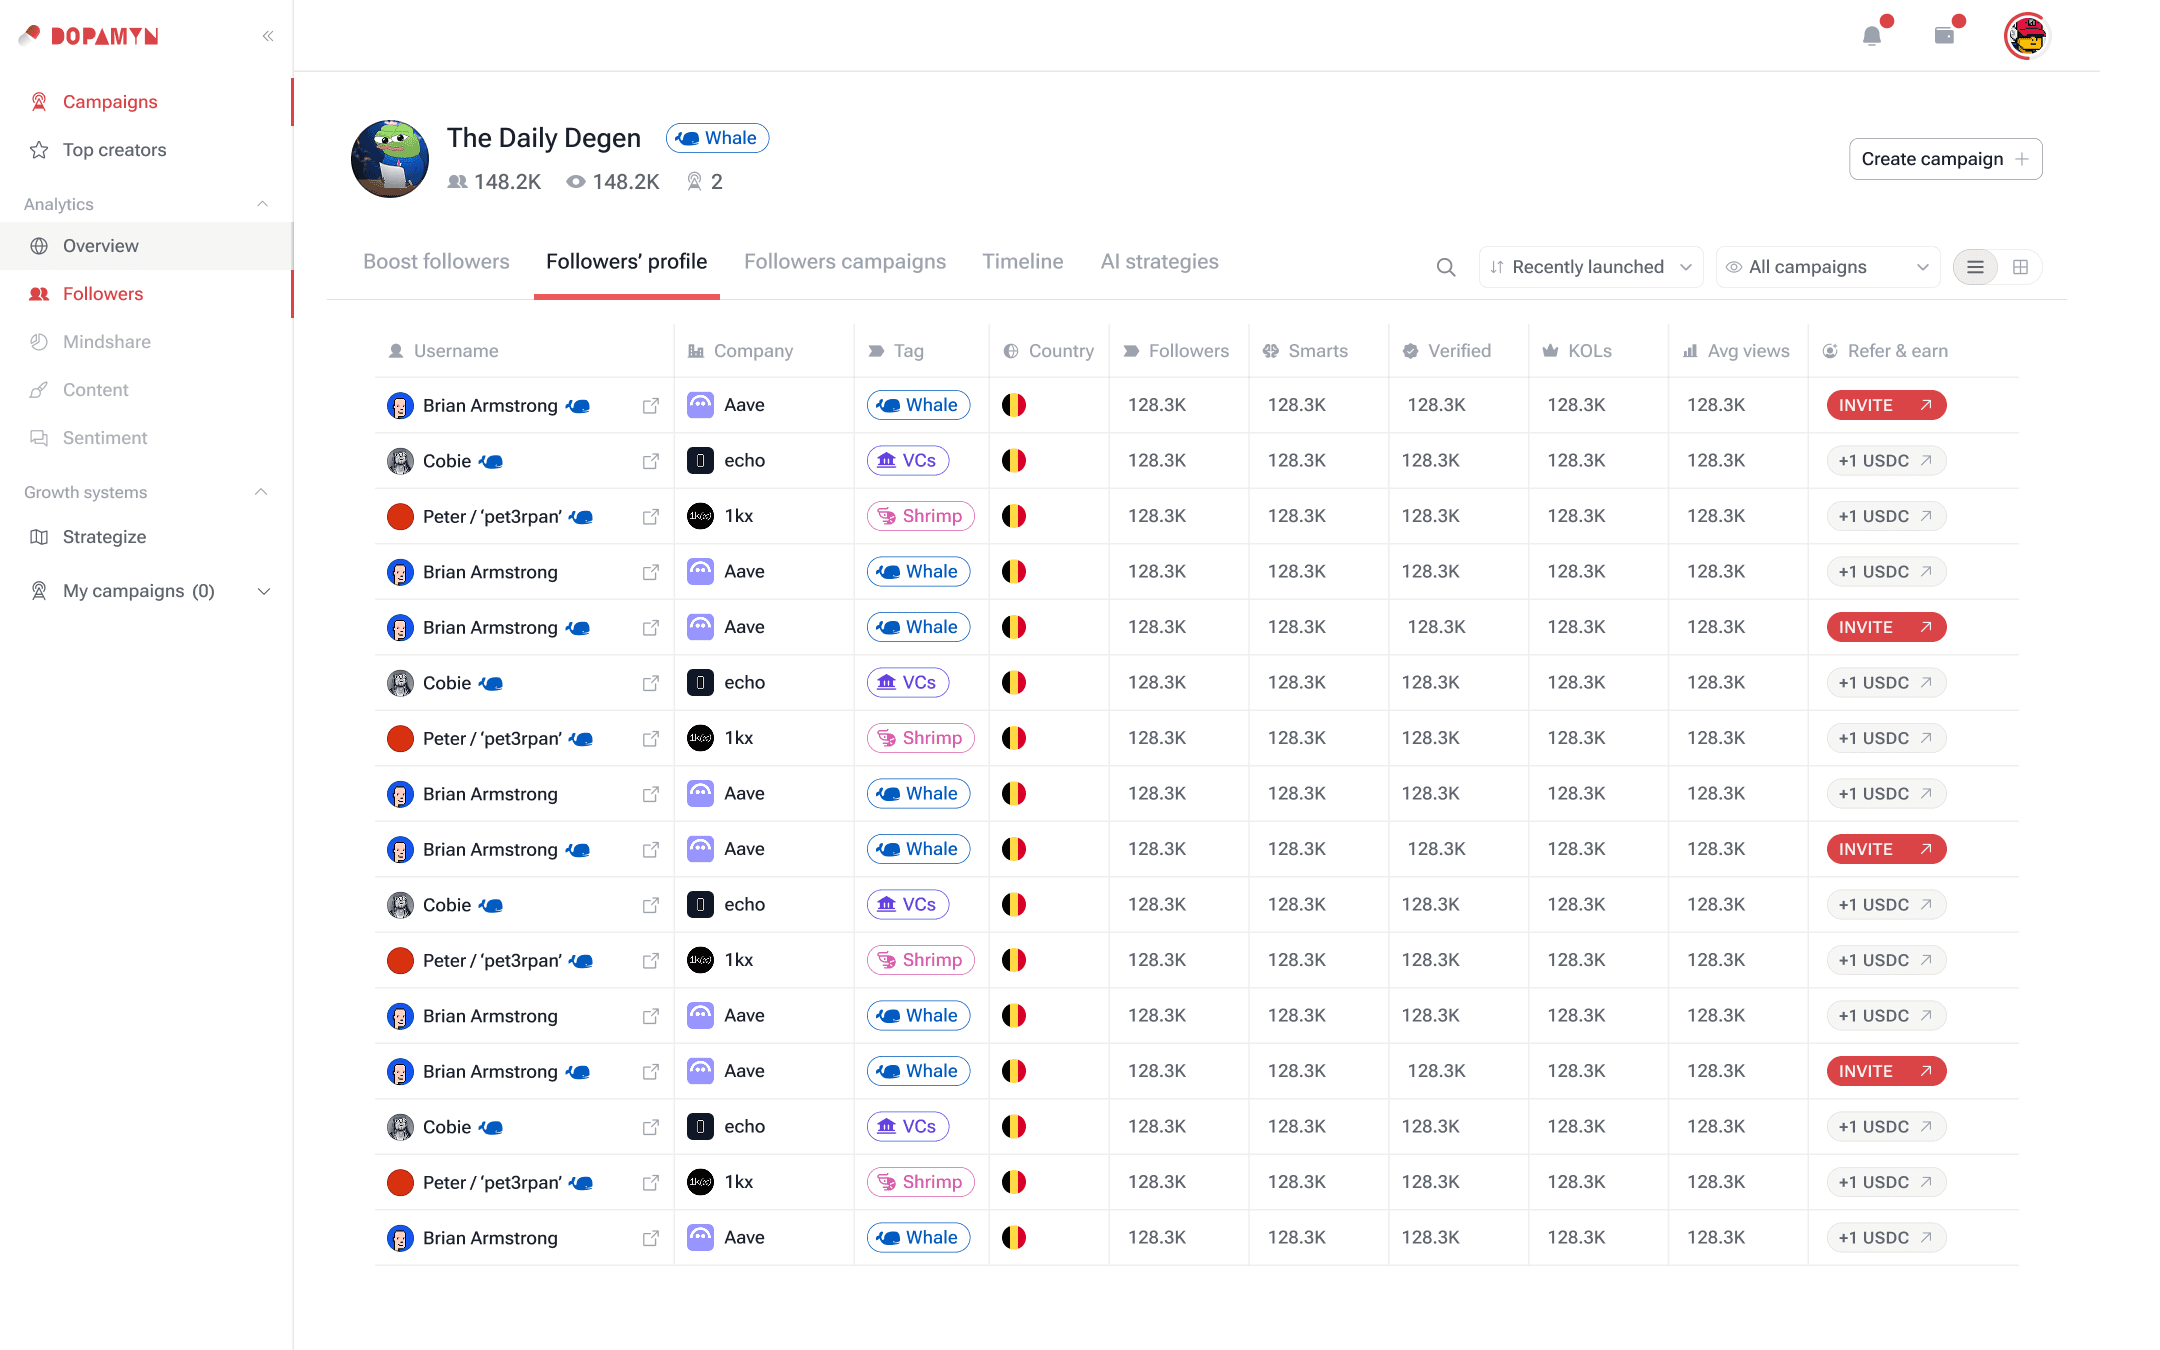Screen dimensions: 2160x1350
Task: Click the Mindshare sidebar icon
Action: 39,342
